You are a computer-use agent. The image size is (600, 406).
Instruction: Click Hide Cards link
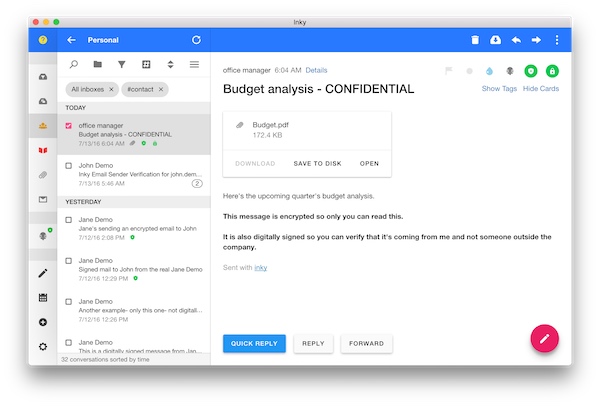541,88
